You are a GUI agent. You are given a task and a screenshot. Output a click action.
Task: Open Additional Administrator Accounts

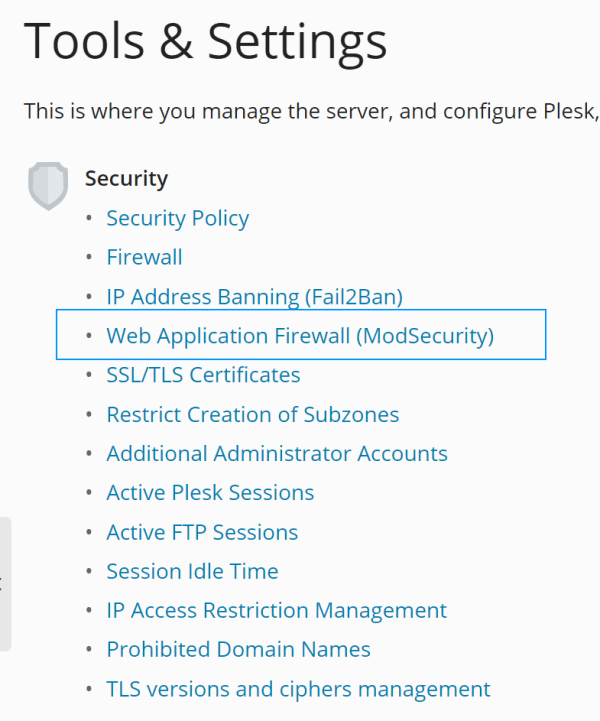pyautogui.click(x=277, y=453)
